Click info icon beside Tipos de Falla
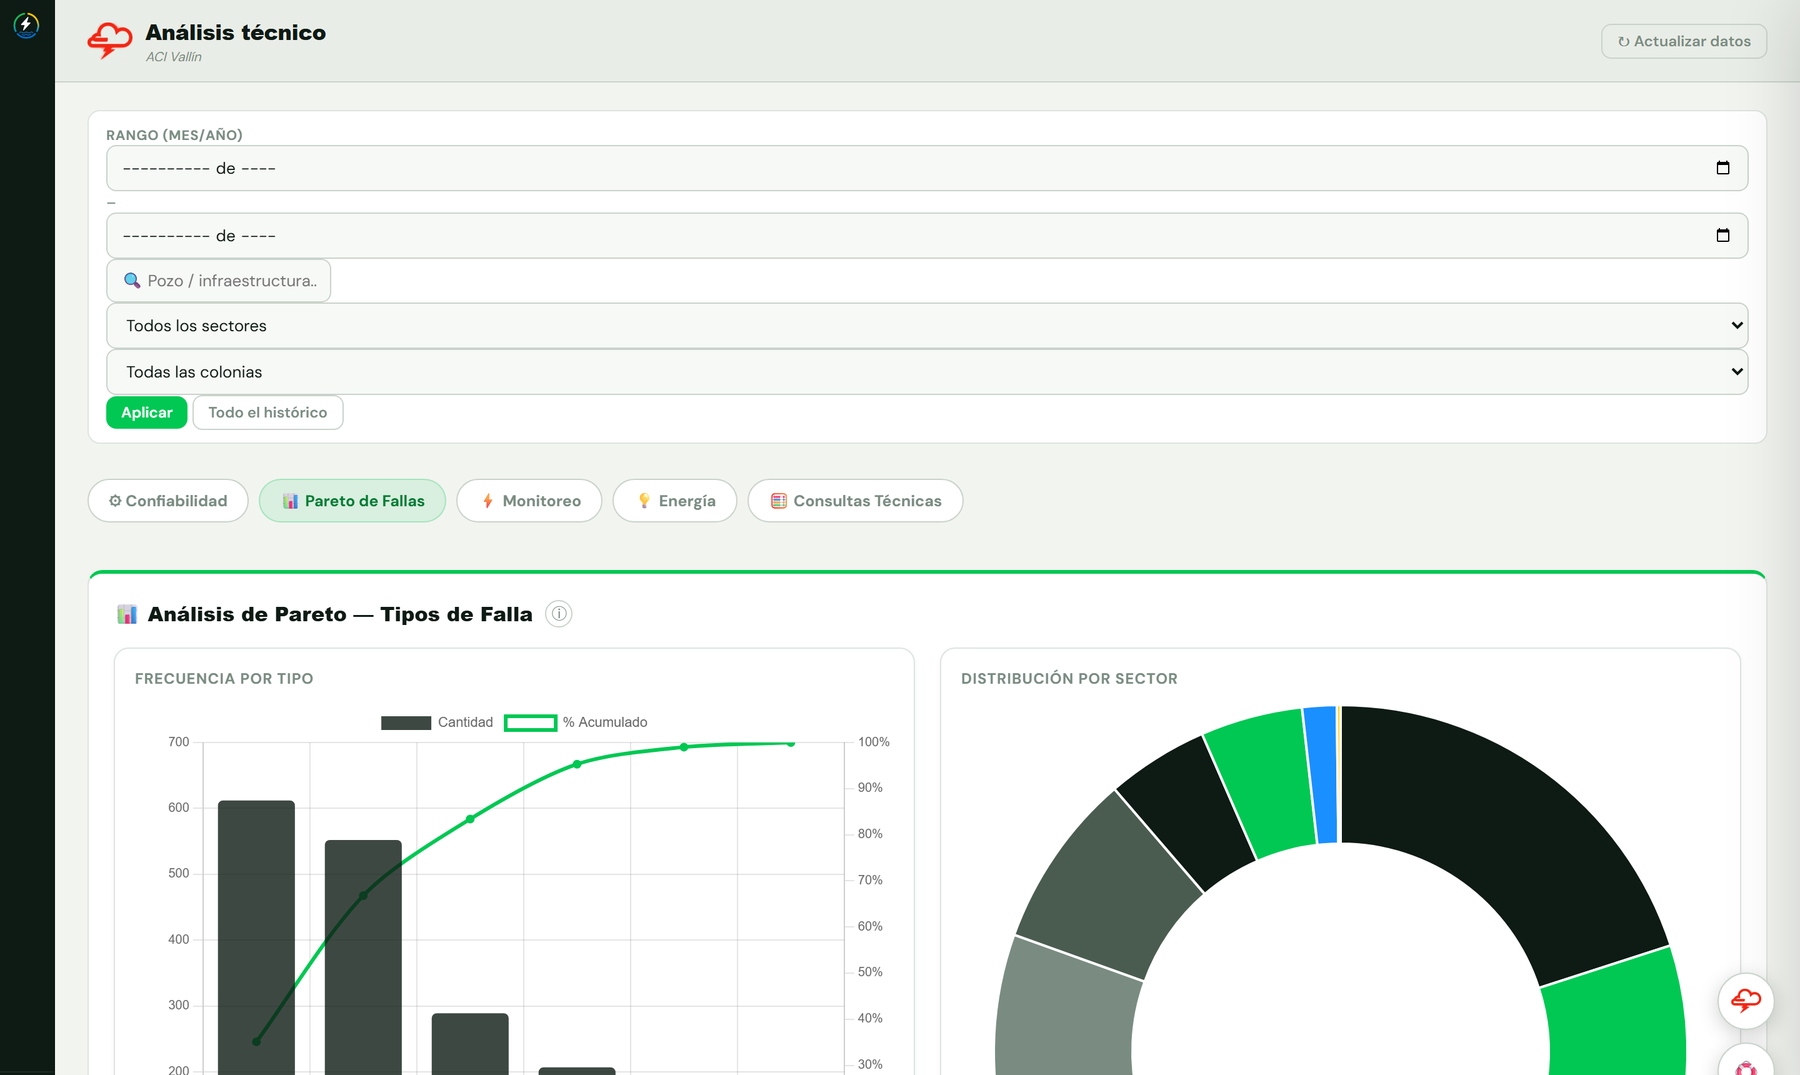 [559, 614]
